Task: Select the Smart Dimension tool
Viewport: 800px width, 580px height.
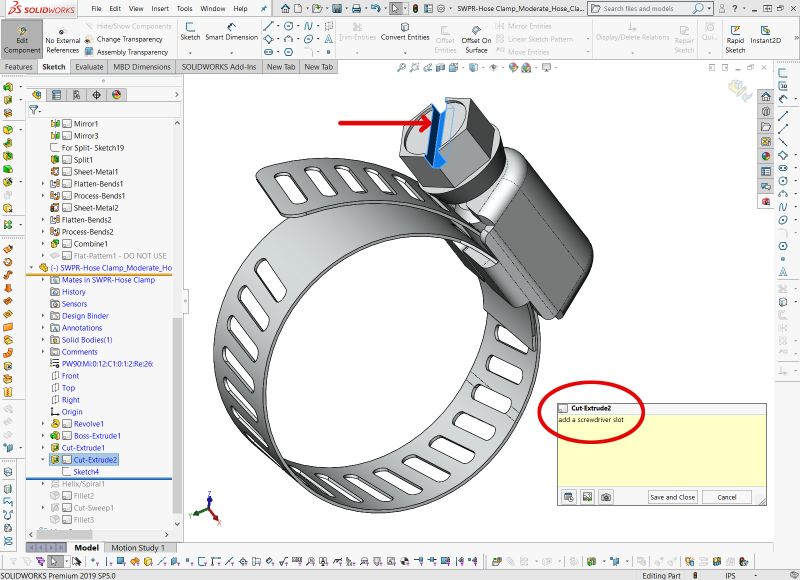Action: coord(232,32)
